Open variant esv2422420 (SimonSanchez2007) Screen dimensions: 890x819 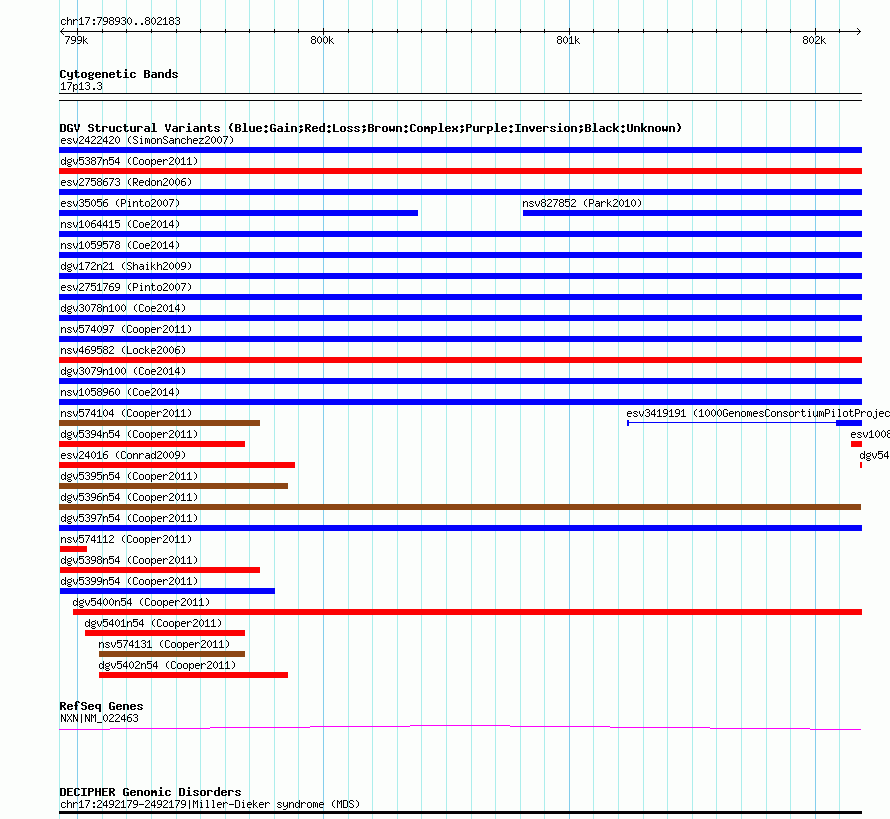[x=147, y=140]
